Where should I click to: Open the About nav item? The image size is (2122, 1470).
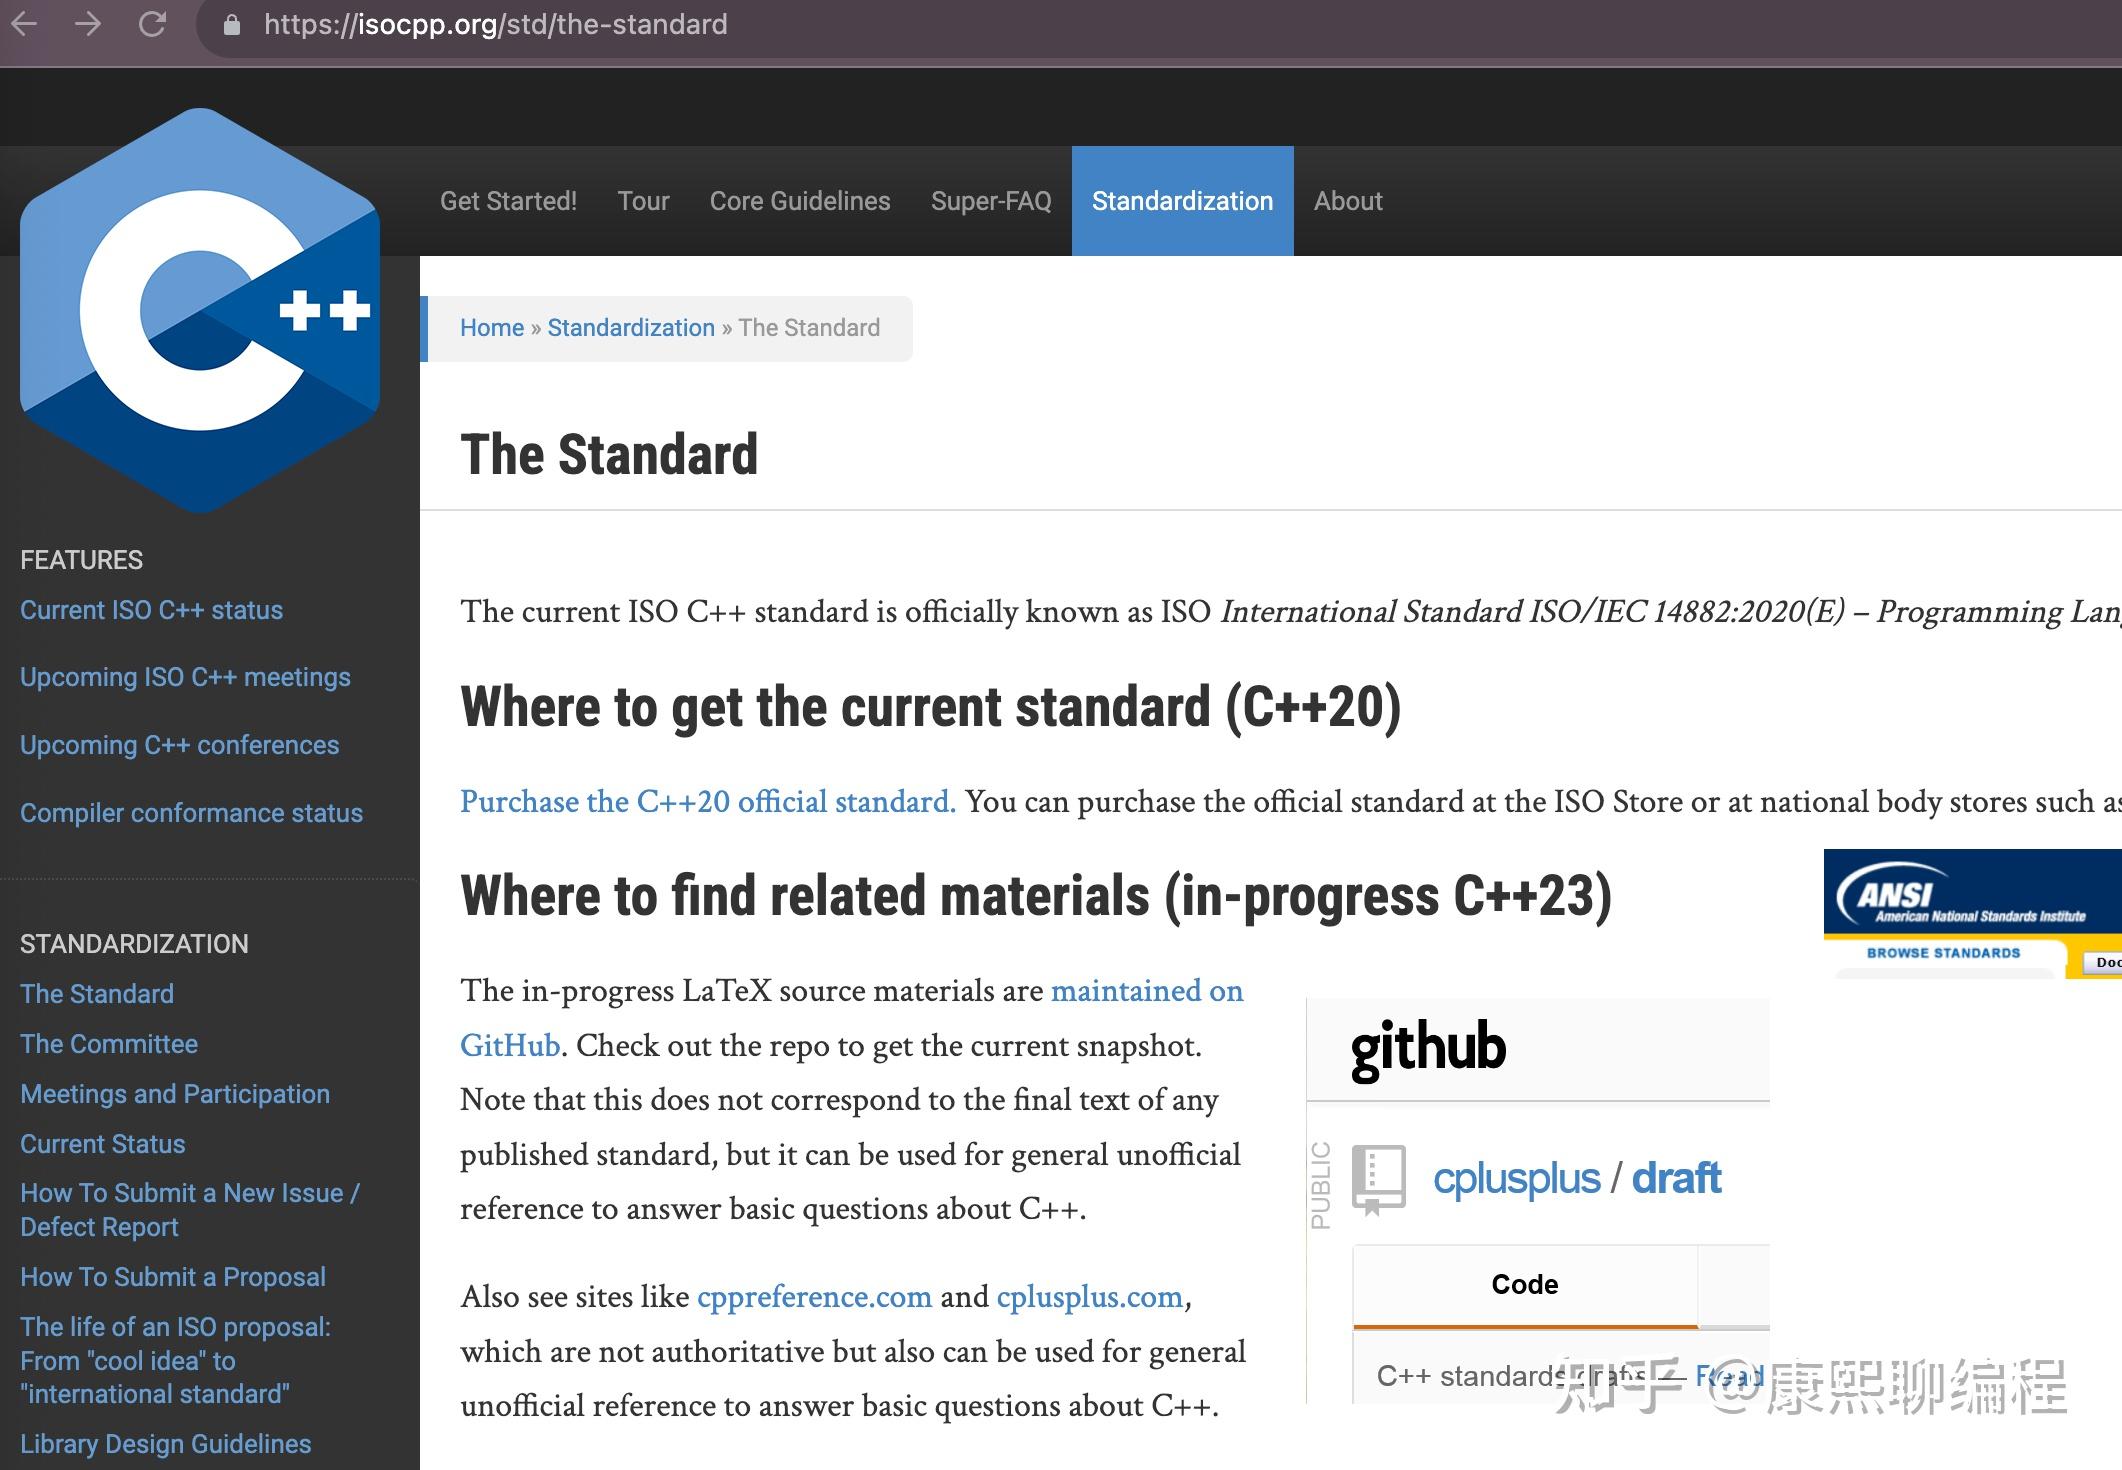(1347, 201)
